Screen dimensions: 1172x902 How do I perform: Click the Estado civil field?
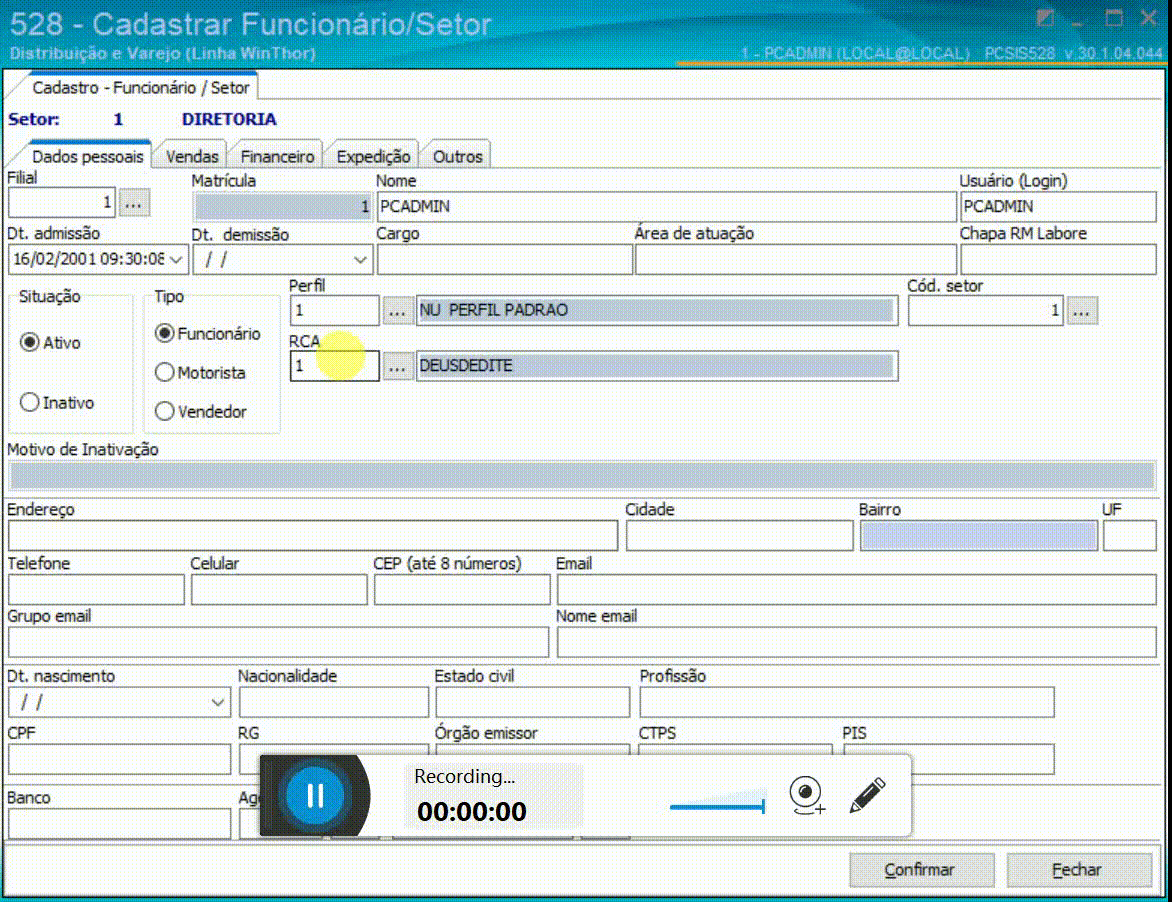click(x=533, y=702)
